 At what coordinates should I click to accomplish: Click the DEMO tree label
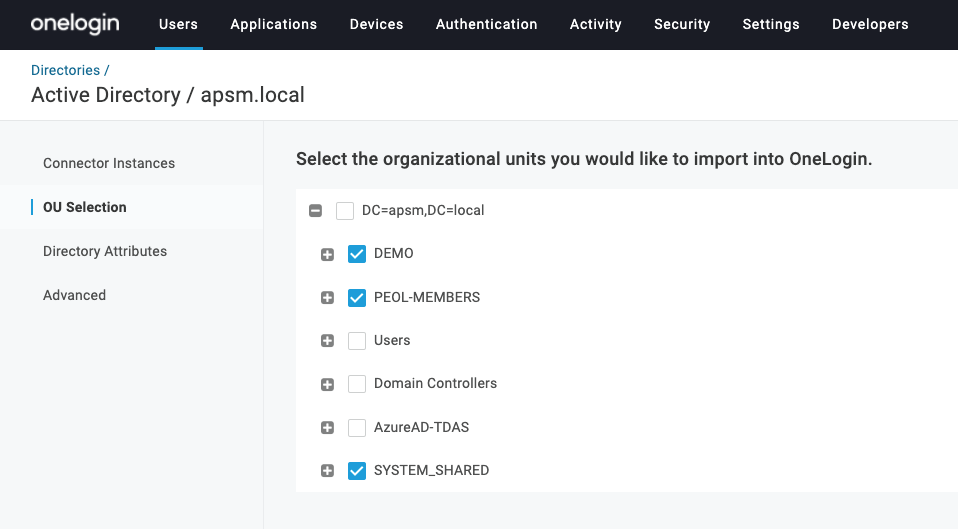pyautogui.click(x=393, y=254)
